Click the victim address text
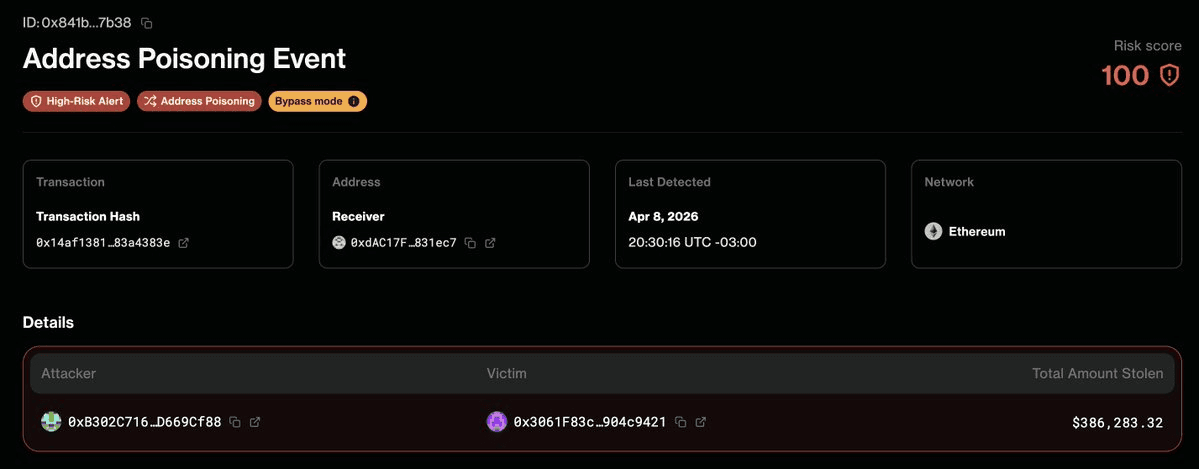Screen dimensions: 1199x469 (590, 422)
